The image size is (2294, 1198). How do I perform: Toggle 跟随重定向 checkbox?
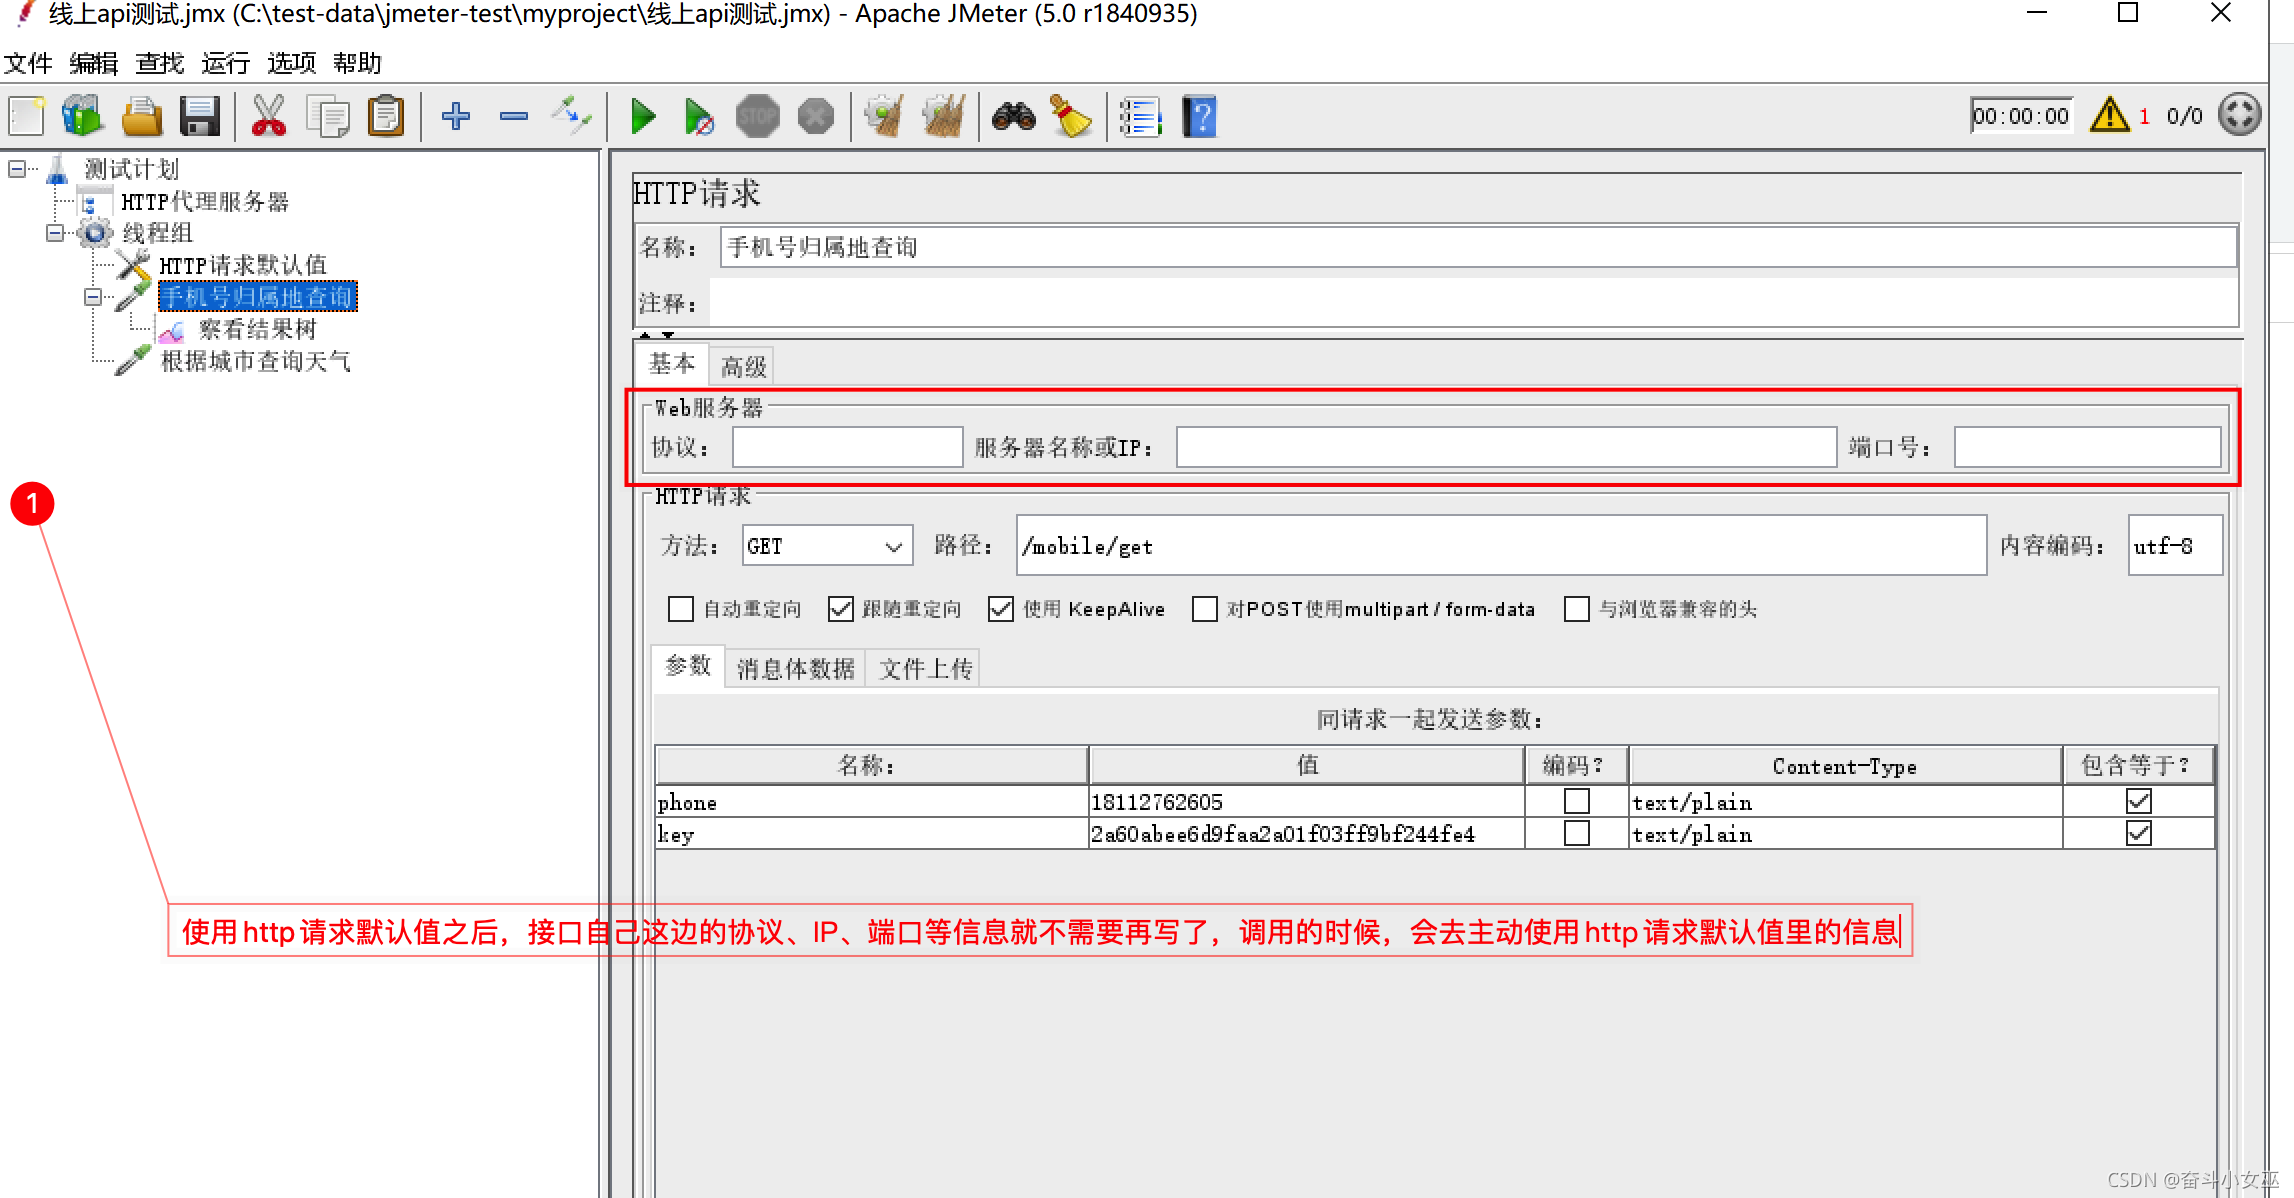click(x=841, y=609)
